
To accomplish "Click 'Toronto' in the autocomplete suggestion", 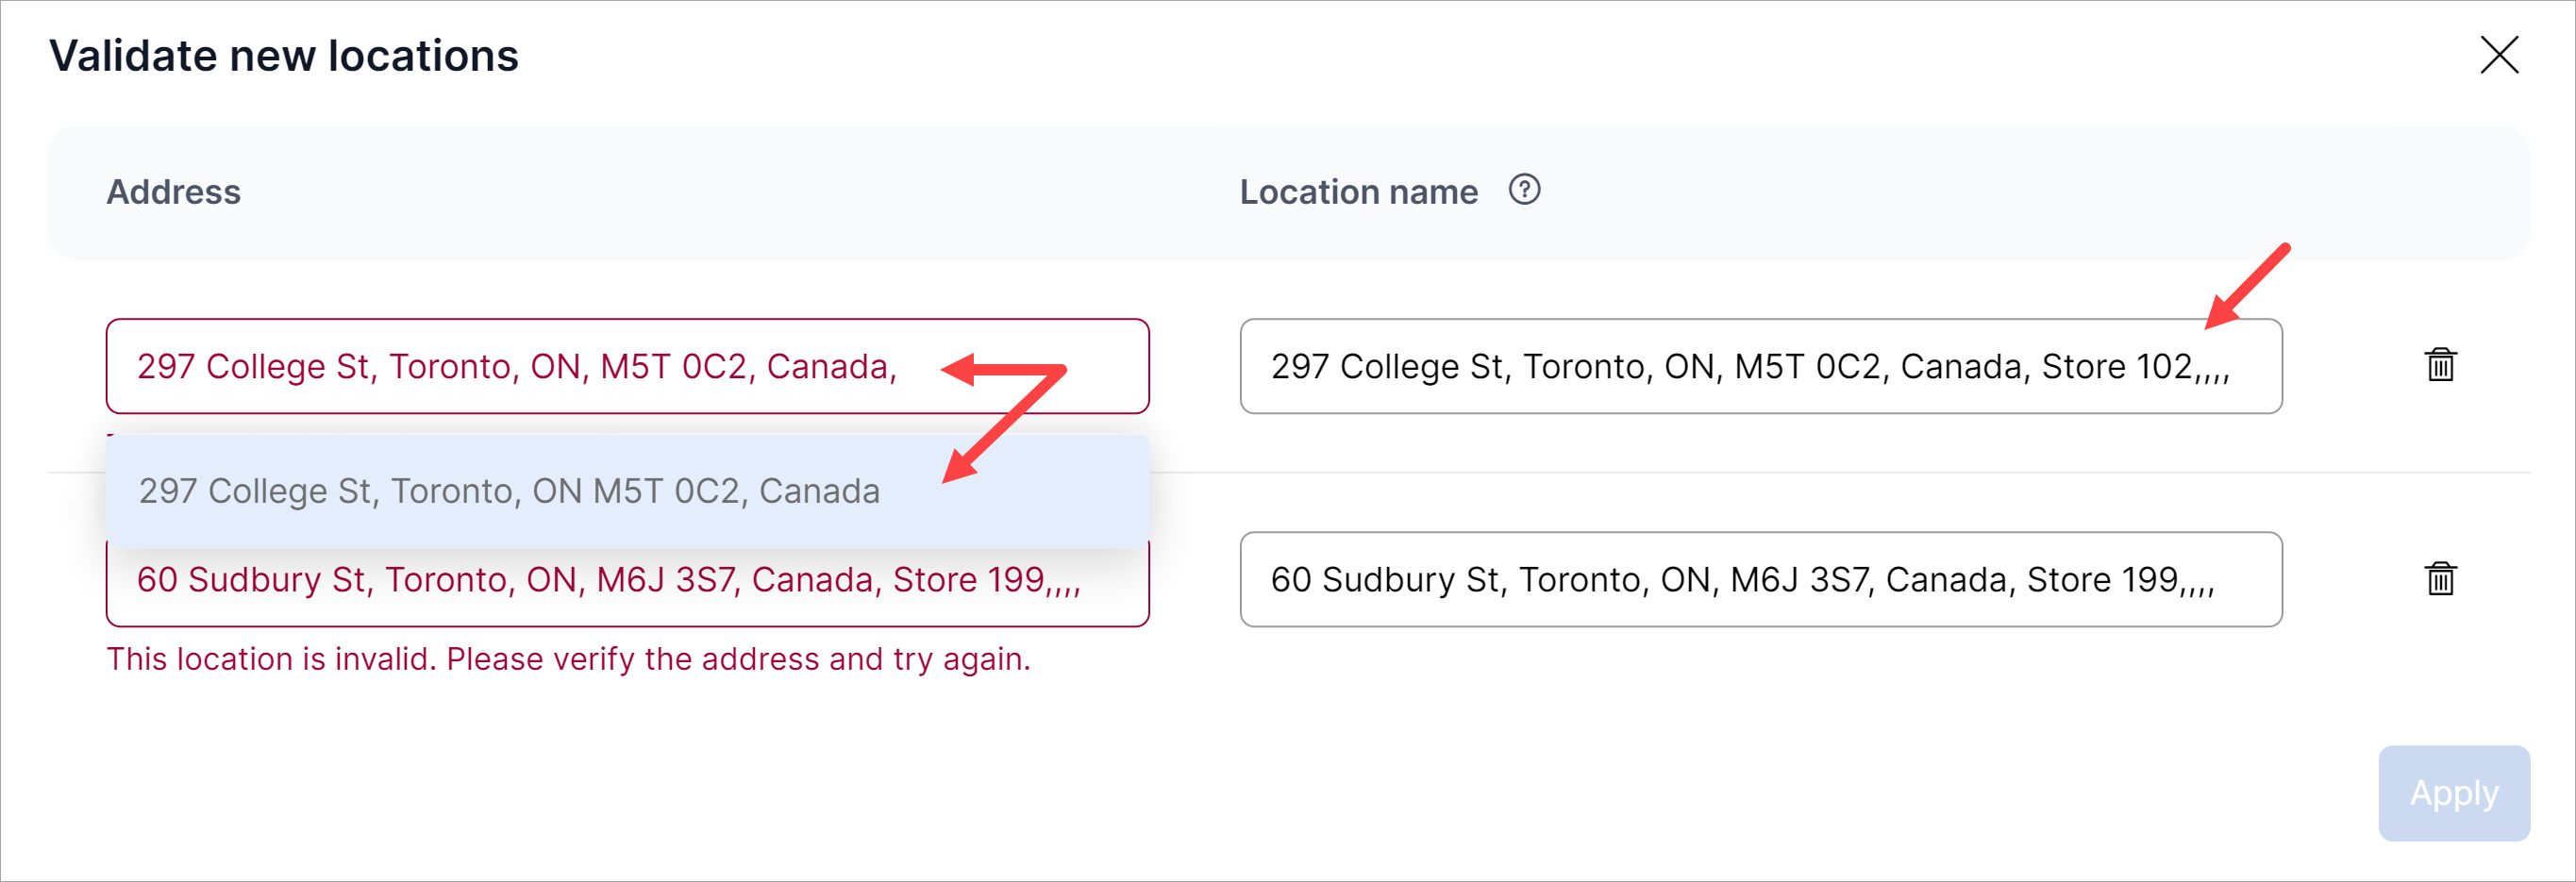I will 456,491.
